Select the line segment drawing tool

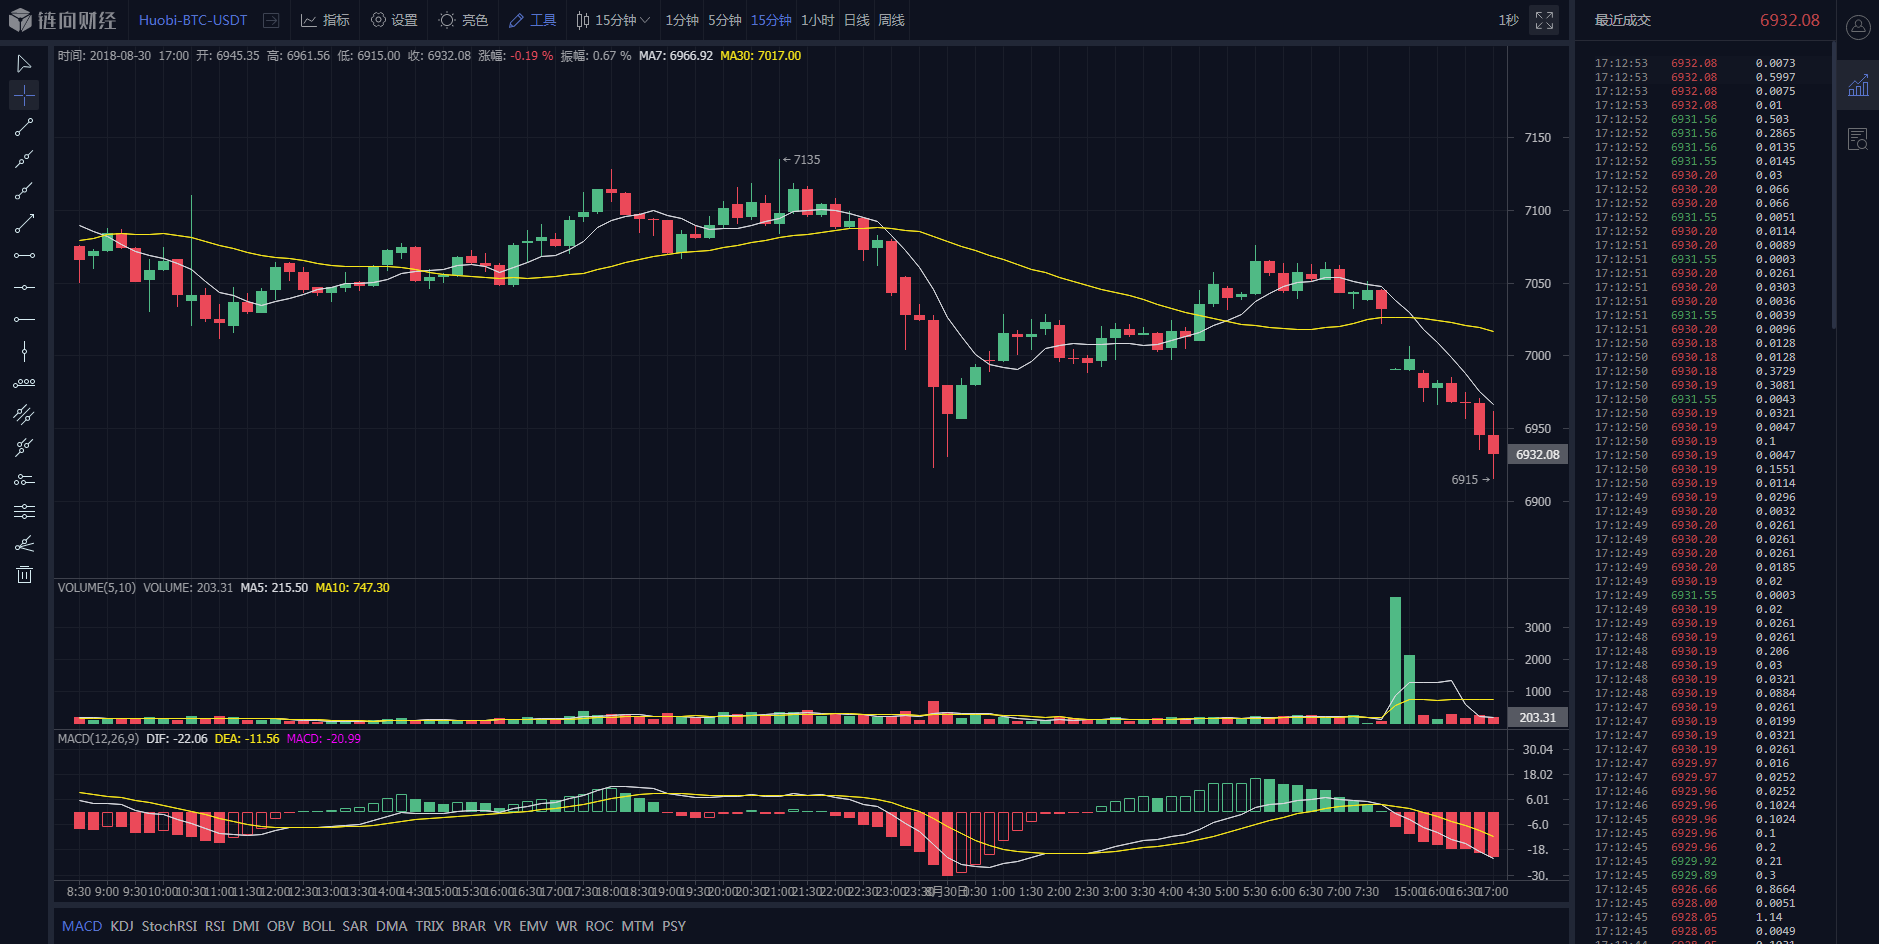pyautogui.click(x=24, y=127)
